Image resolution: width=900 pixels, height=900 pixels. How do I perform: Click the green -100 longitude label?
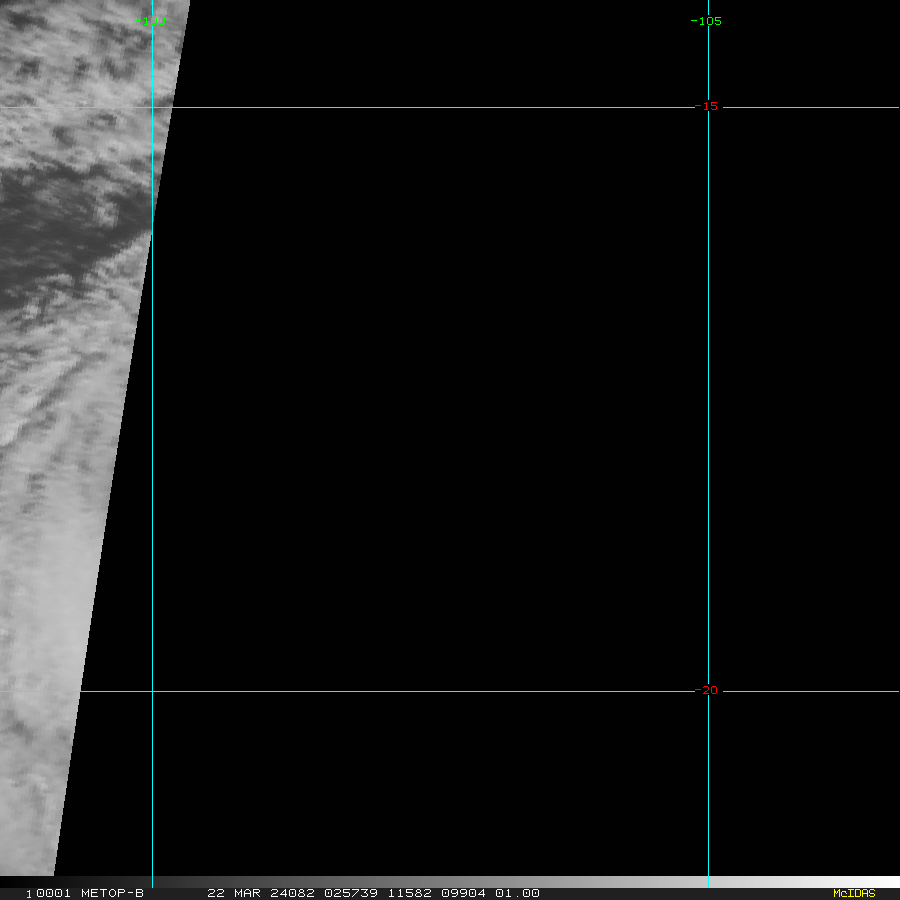click(x=151, y=21)
